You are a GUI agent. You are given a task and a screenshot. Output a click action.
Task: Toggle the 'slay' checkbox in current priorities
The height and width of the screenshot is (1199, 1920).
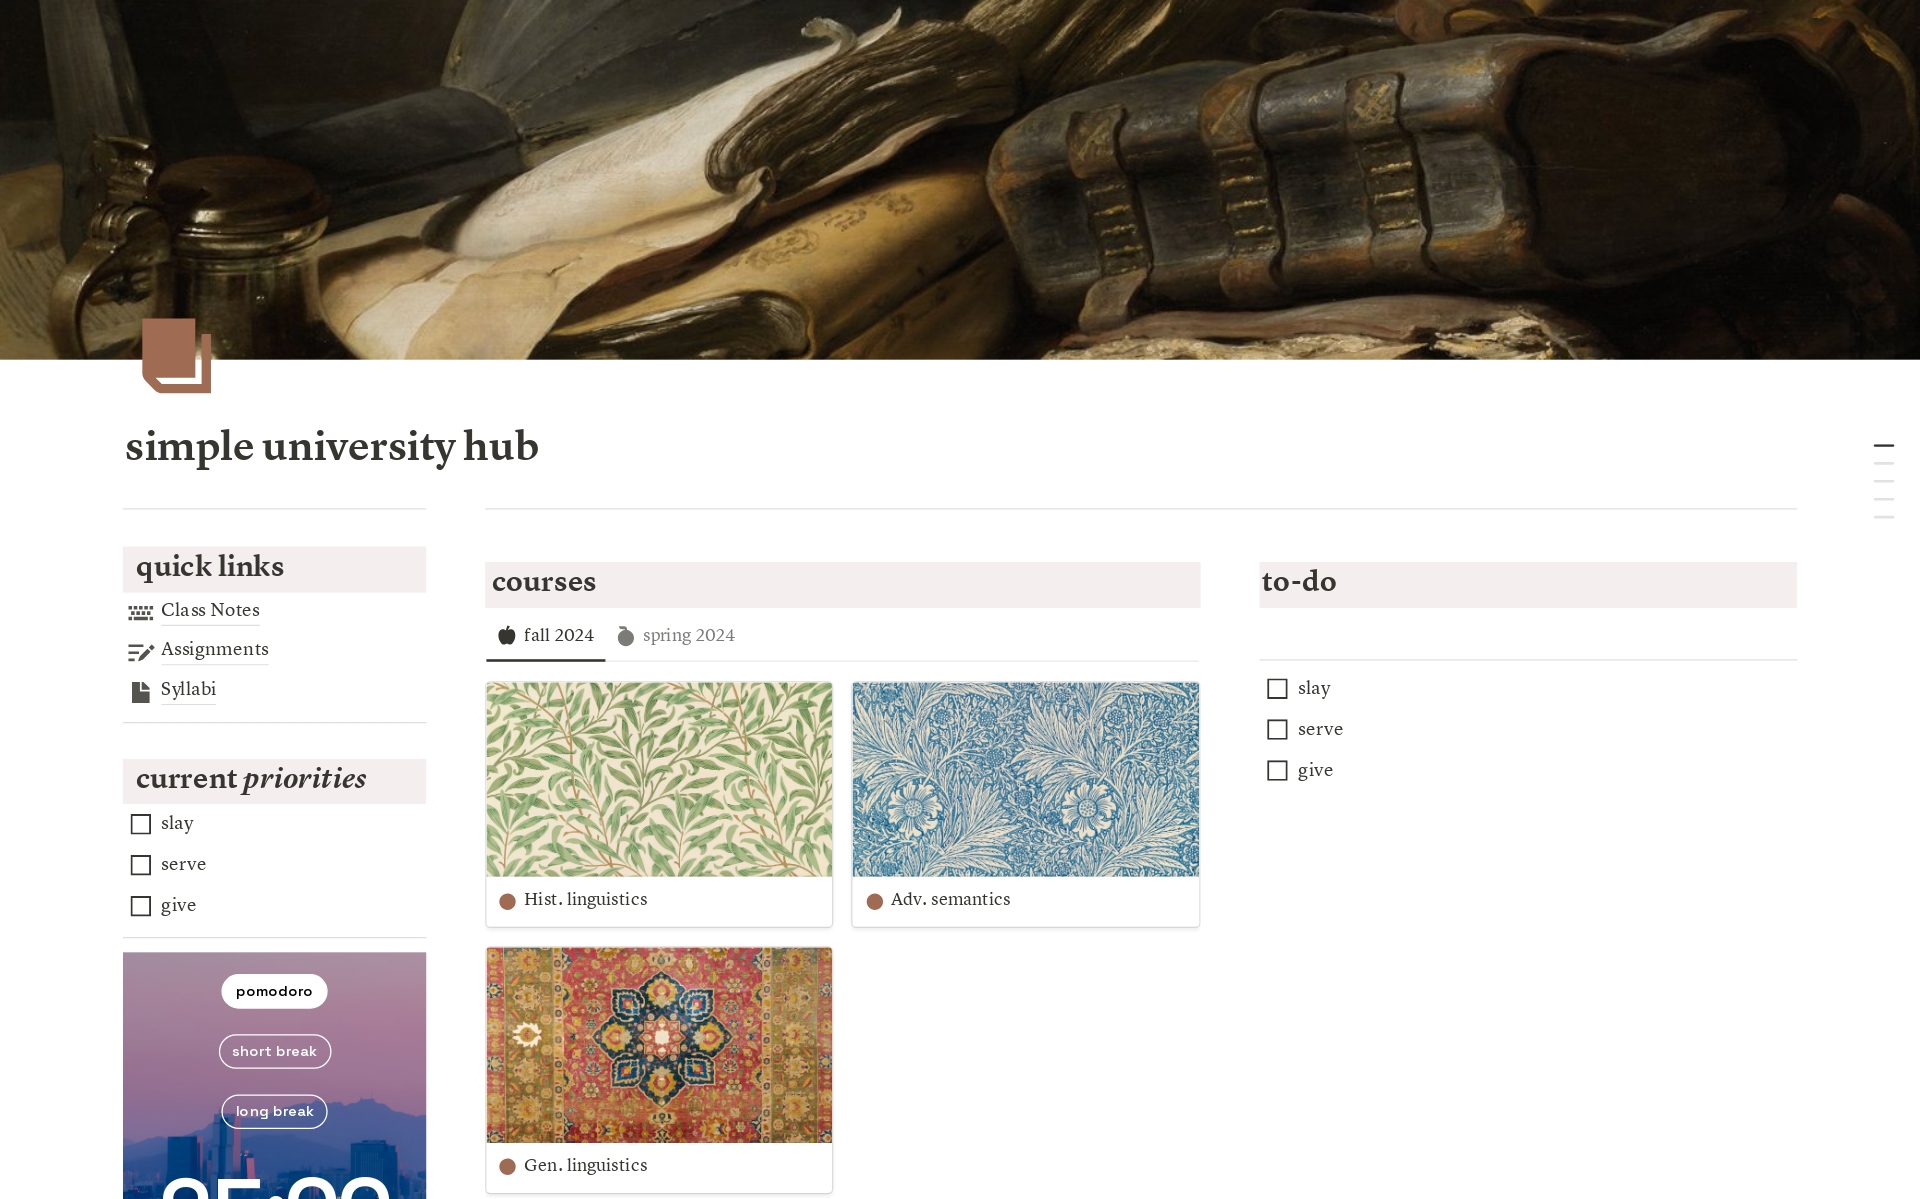coord(140,825)
